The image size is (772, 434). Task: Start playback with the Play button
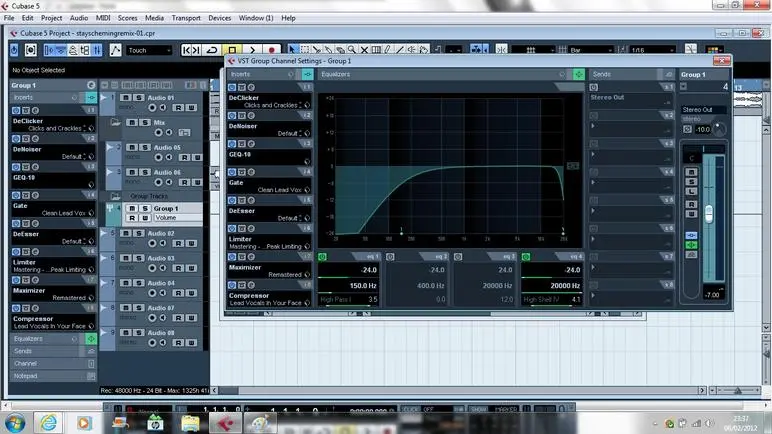pyautogui.click(x=252, y=50)
